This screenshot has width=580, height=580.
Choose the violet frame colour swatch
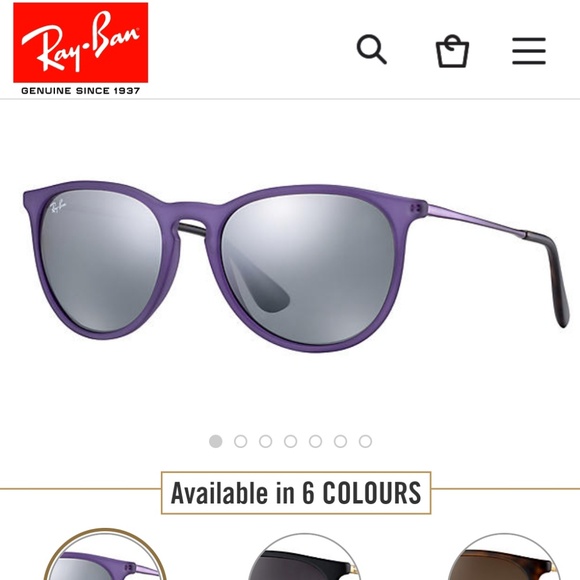click(x=105, y=555)
